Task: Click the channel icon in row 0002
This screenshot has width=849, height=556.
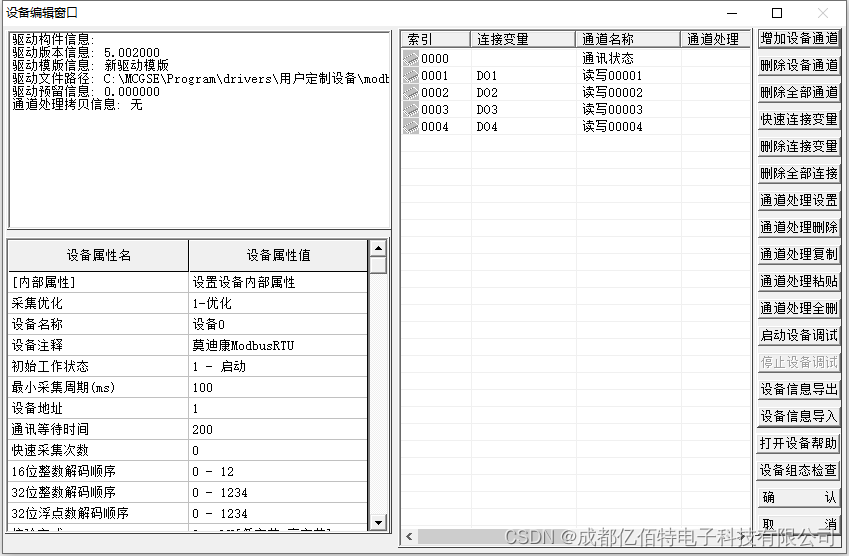Action: pos(411,93)
